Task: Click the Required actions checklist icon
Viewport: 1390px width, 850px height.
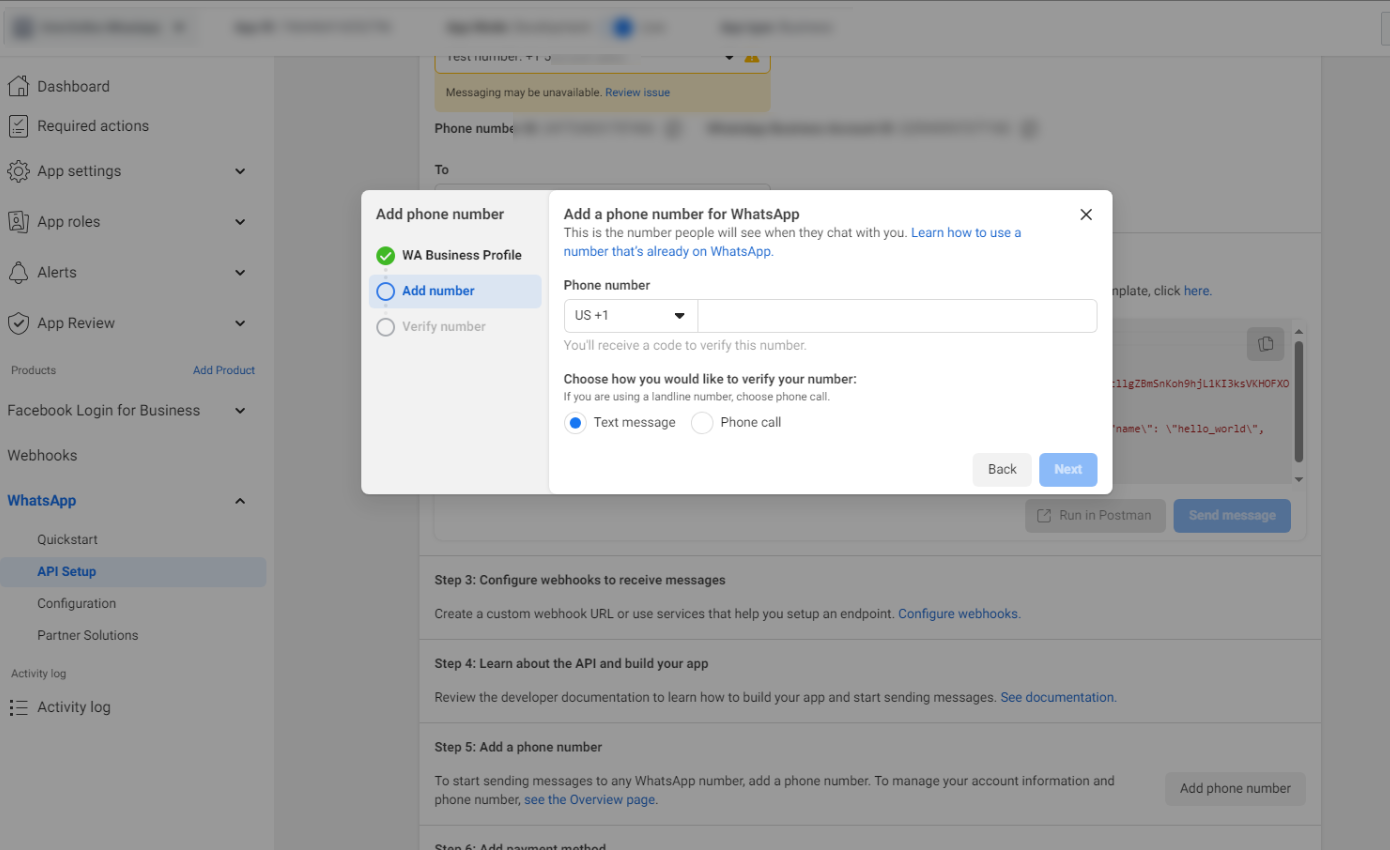Action: (18, 126)
